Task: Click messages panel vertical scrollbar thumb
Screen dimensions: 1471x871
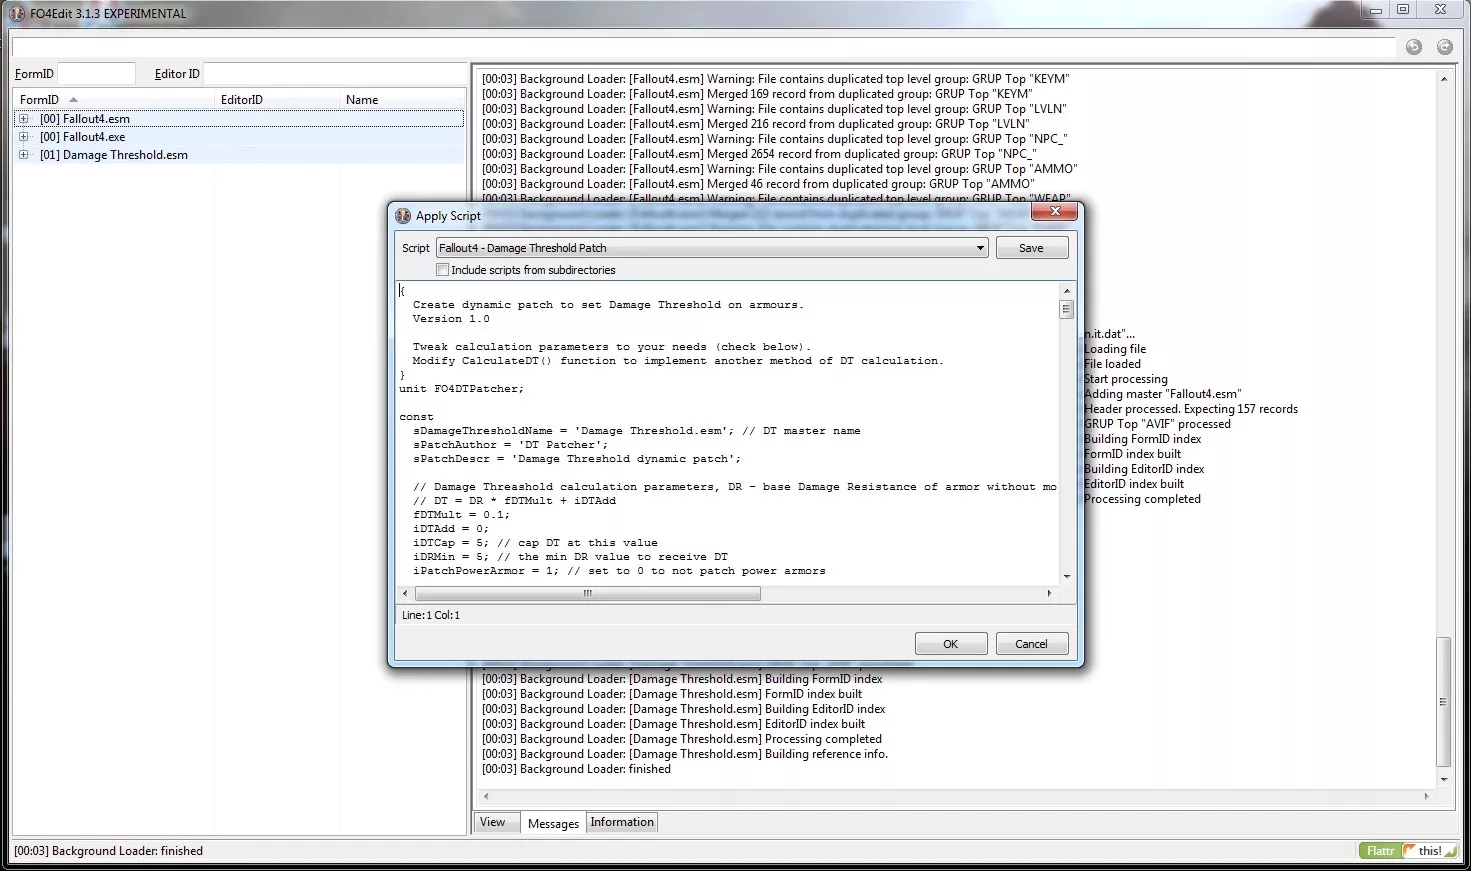Action: coord(1443,702)
